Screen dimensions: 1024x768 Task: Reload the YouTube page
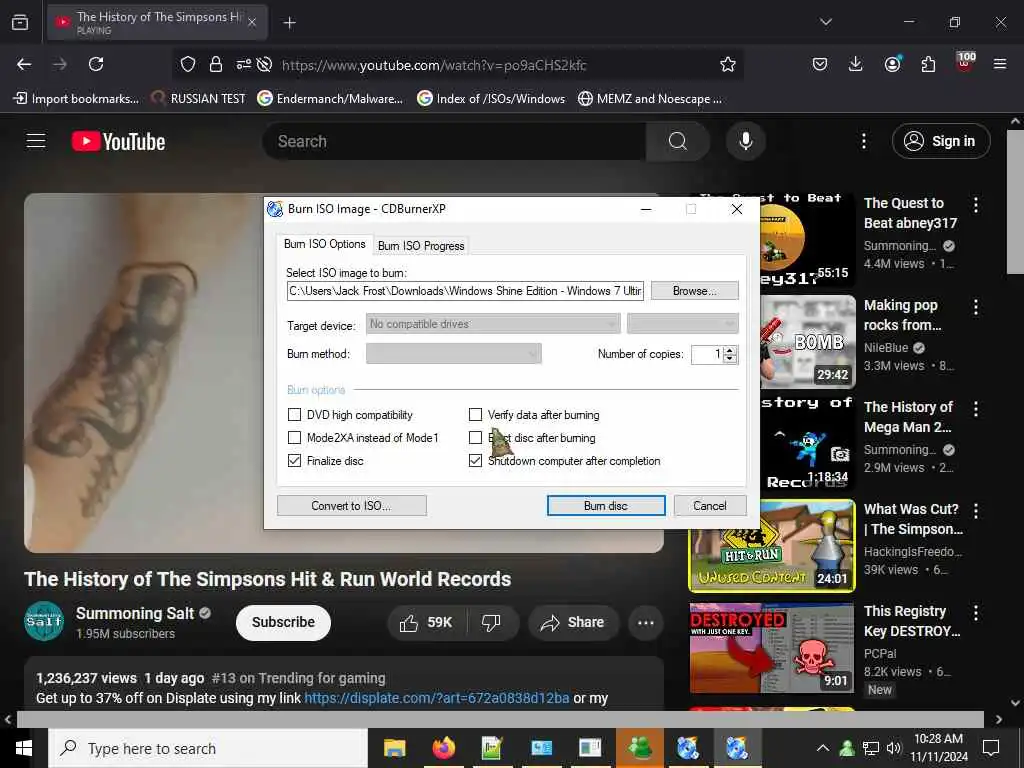(96, 64)
